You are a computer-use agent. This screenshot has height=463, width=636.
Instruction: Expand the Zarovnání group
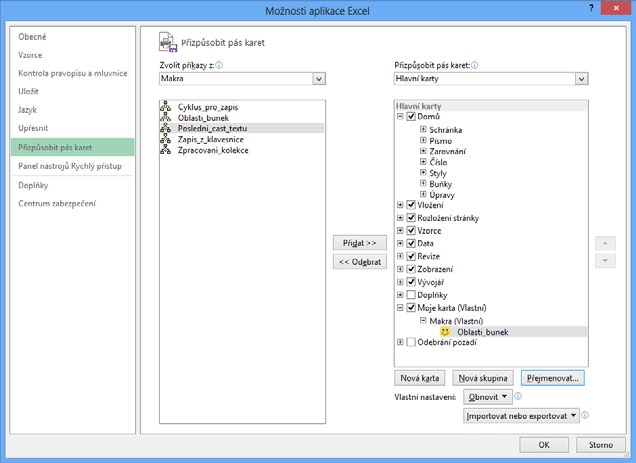(x=423, y=151)
